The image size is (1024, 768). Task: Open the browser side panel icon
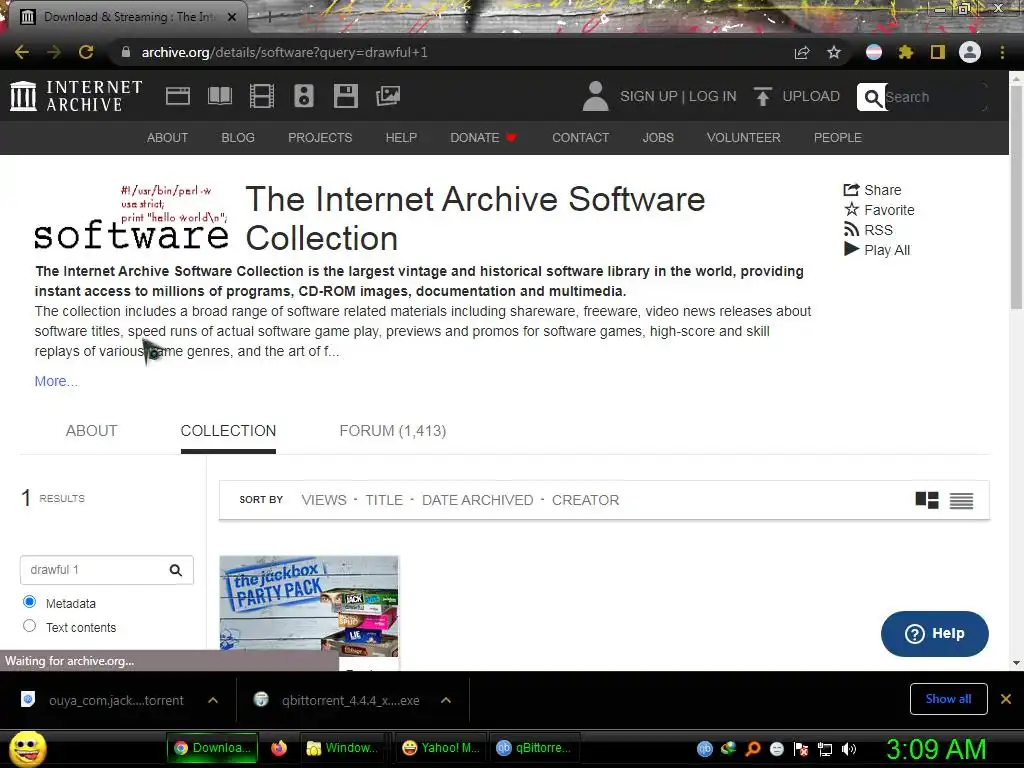point(937,52)
